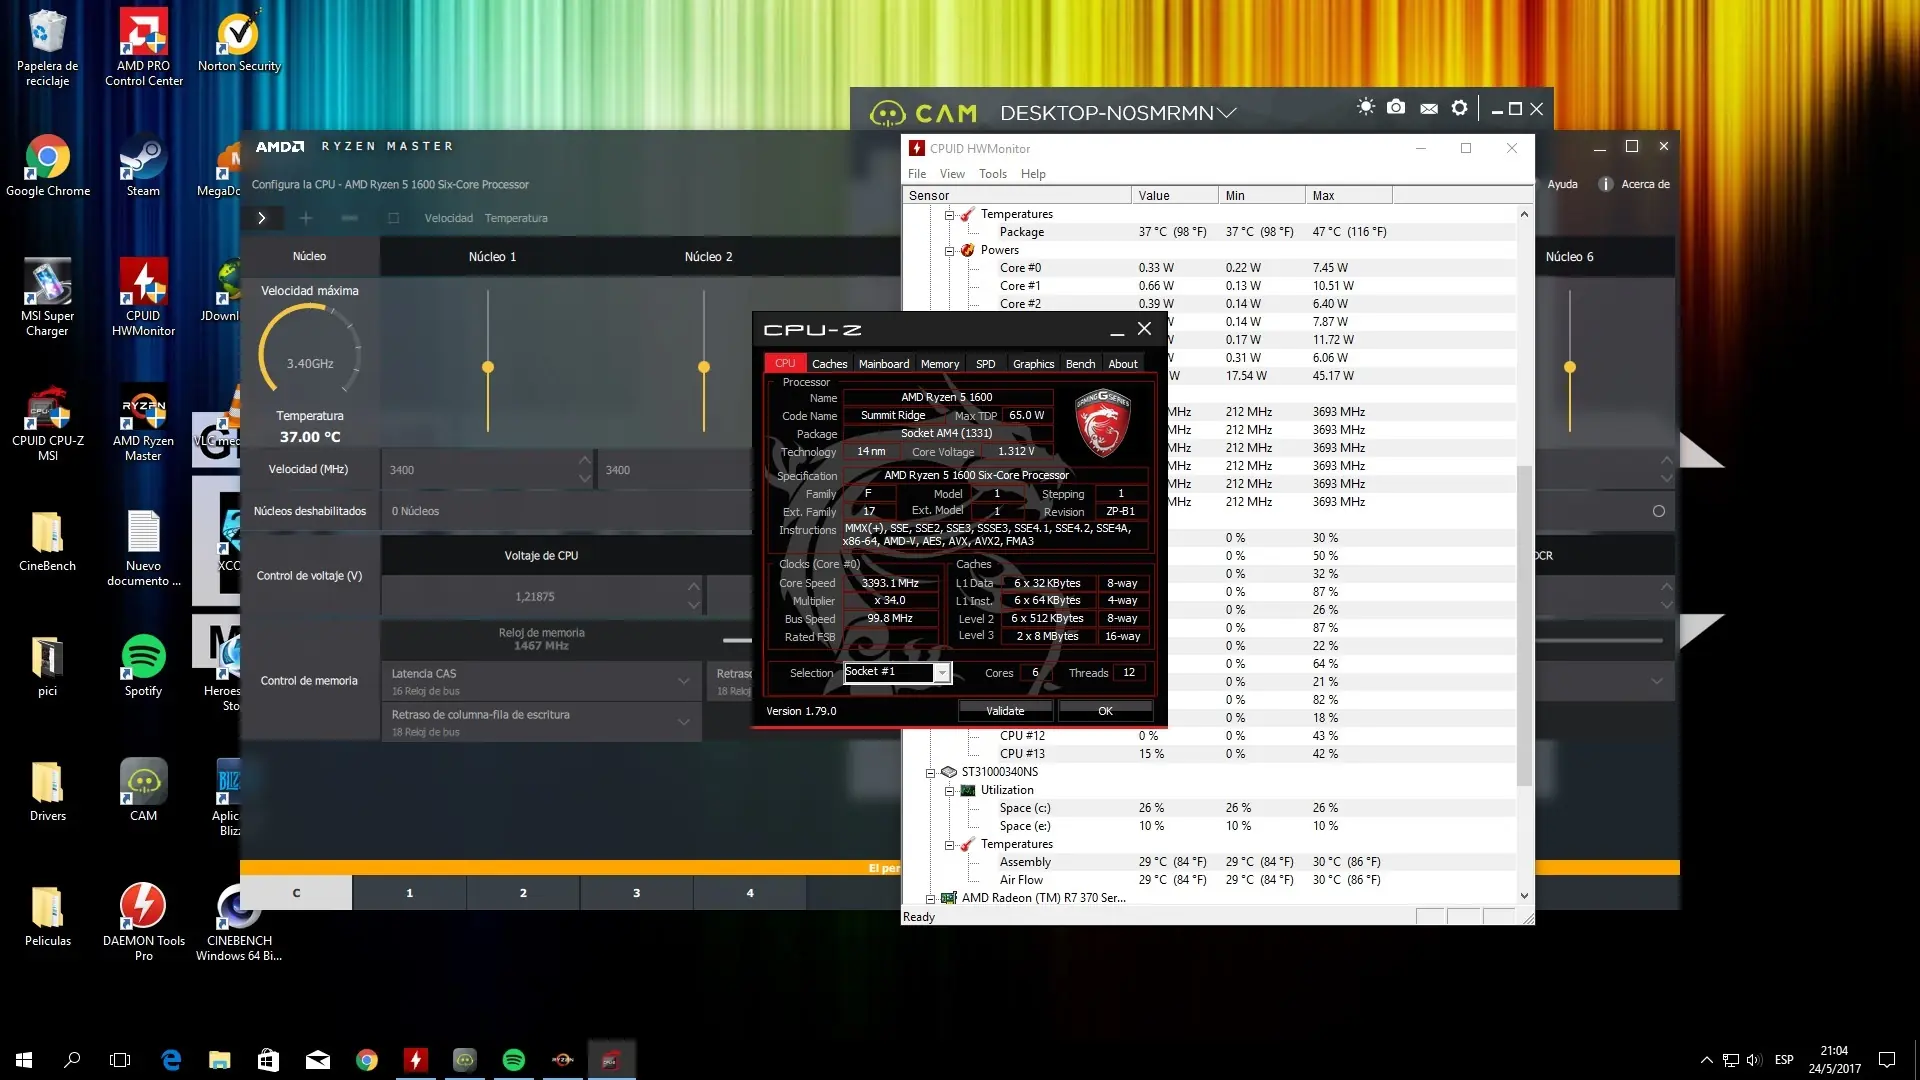Collapse the Utilization node under ST31000340NS
Viewport: 1920px width, 1080px height.
[x=950, y=790]
